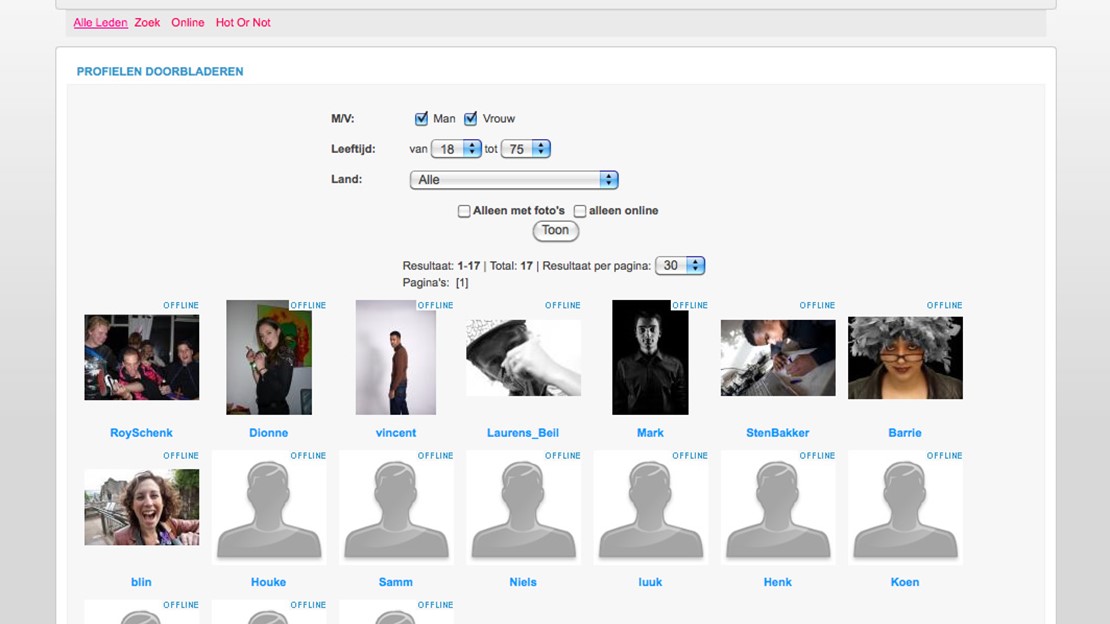Viewport: 1110px width, 624px height.
Task: Go to the Zoek tab
Action: (147, 22)
